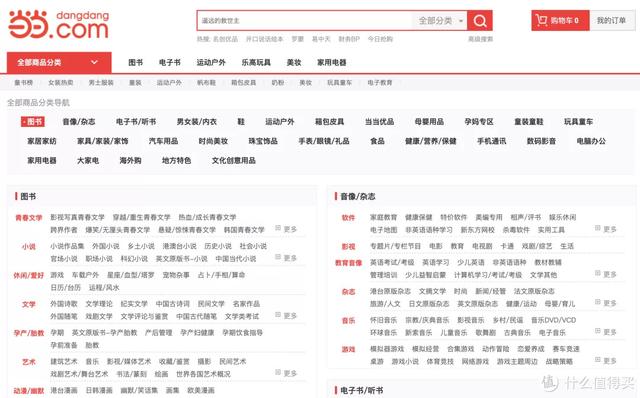Click hot search term 罗蒙
The width and height of the screenshot is (640, 398).
click(x=297, y=39)
